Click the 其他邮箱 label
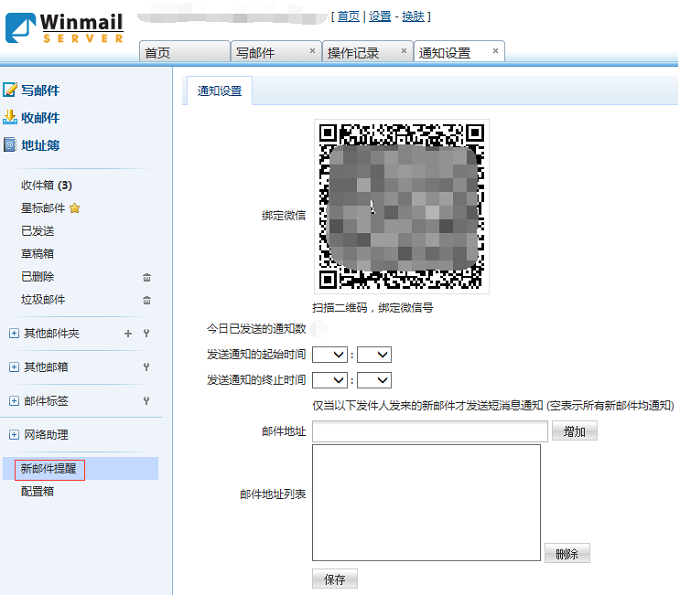This screenshot has width=680, height=595. (x=46, y=367)
